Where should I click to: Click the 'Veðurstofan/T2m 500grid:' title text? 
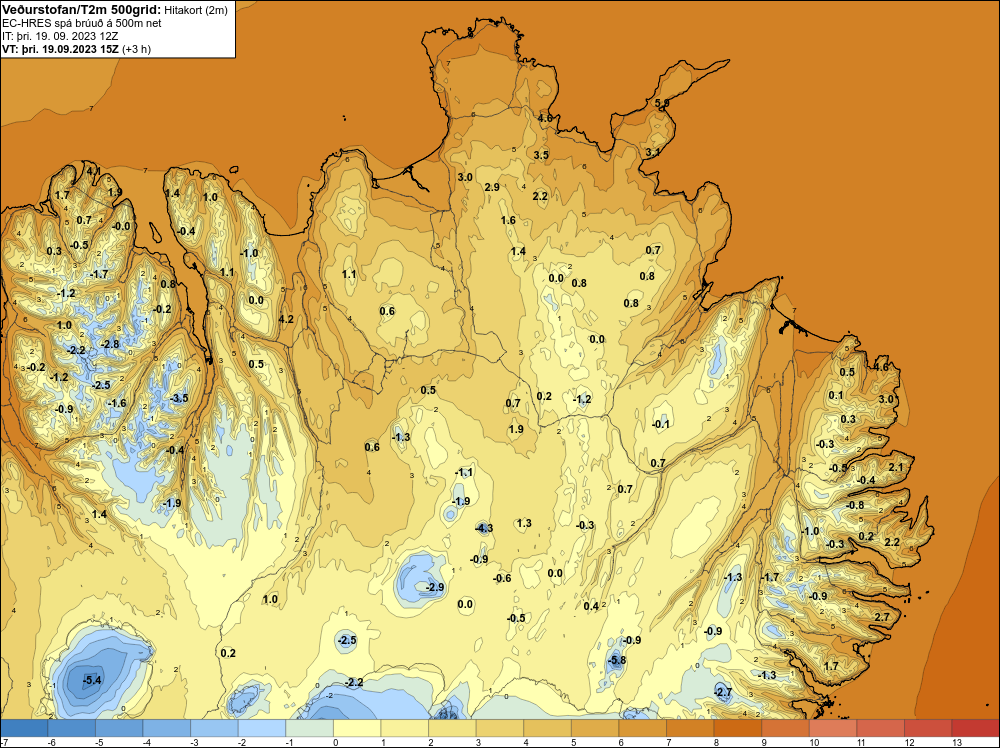coord(82,10)
